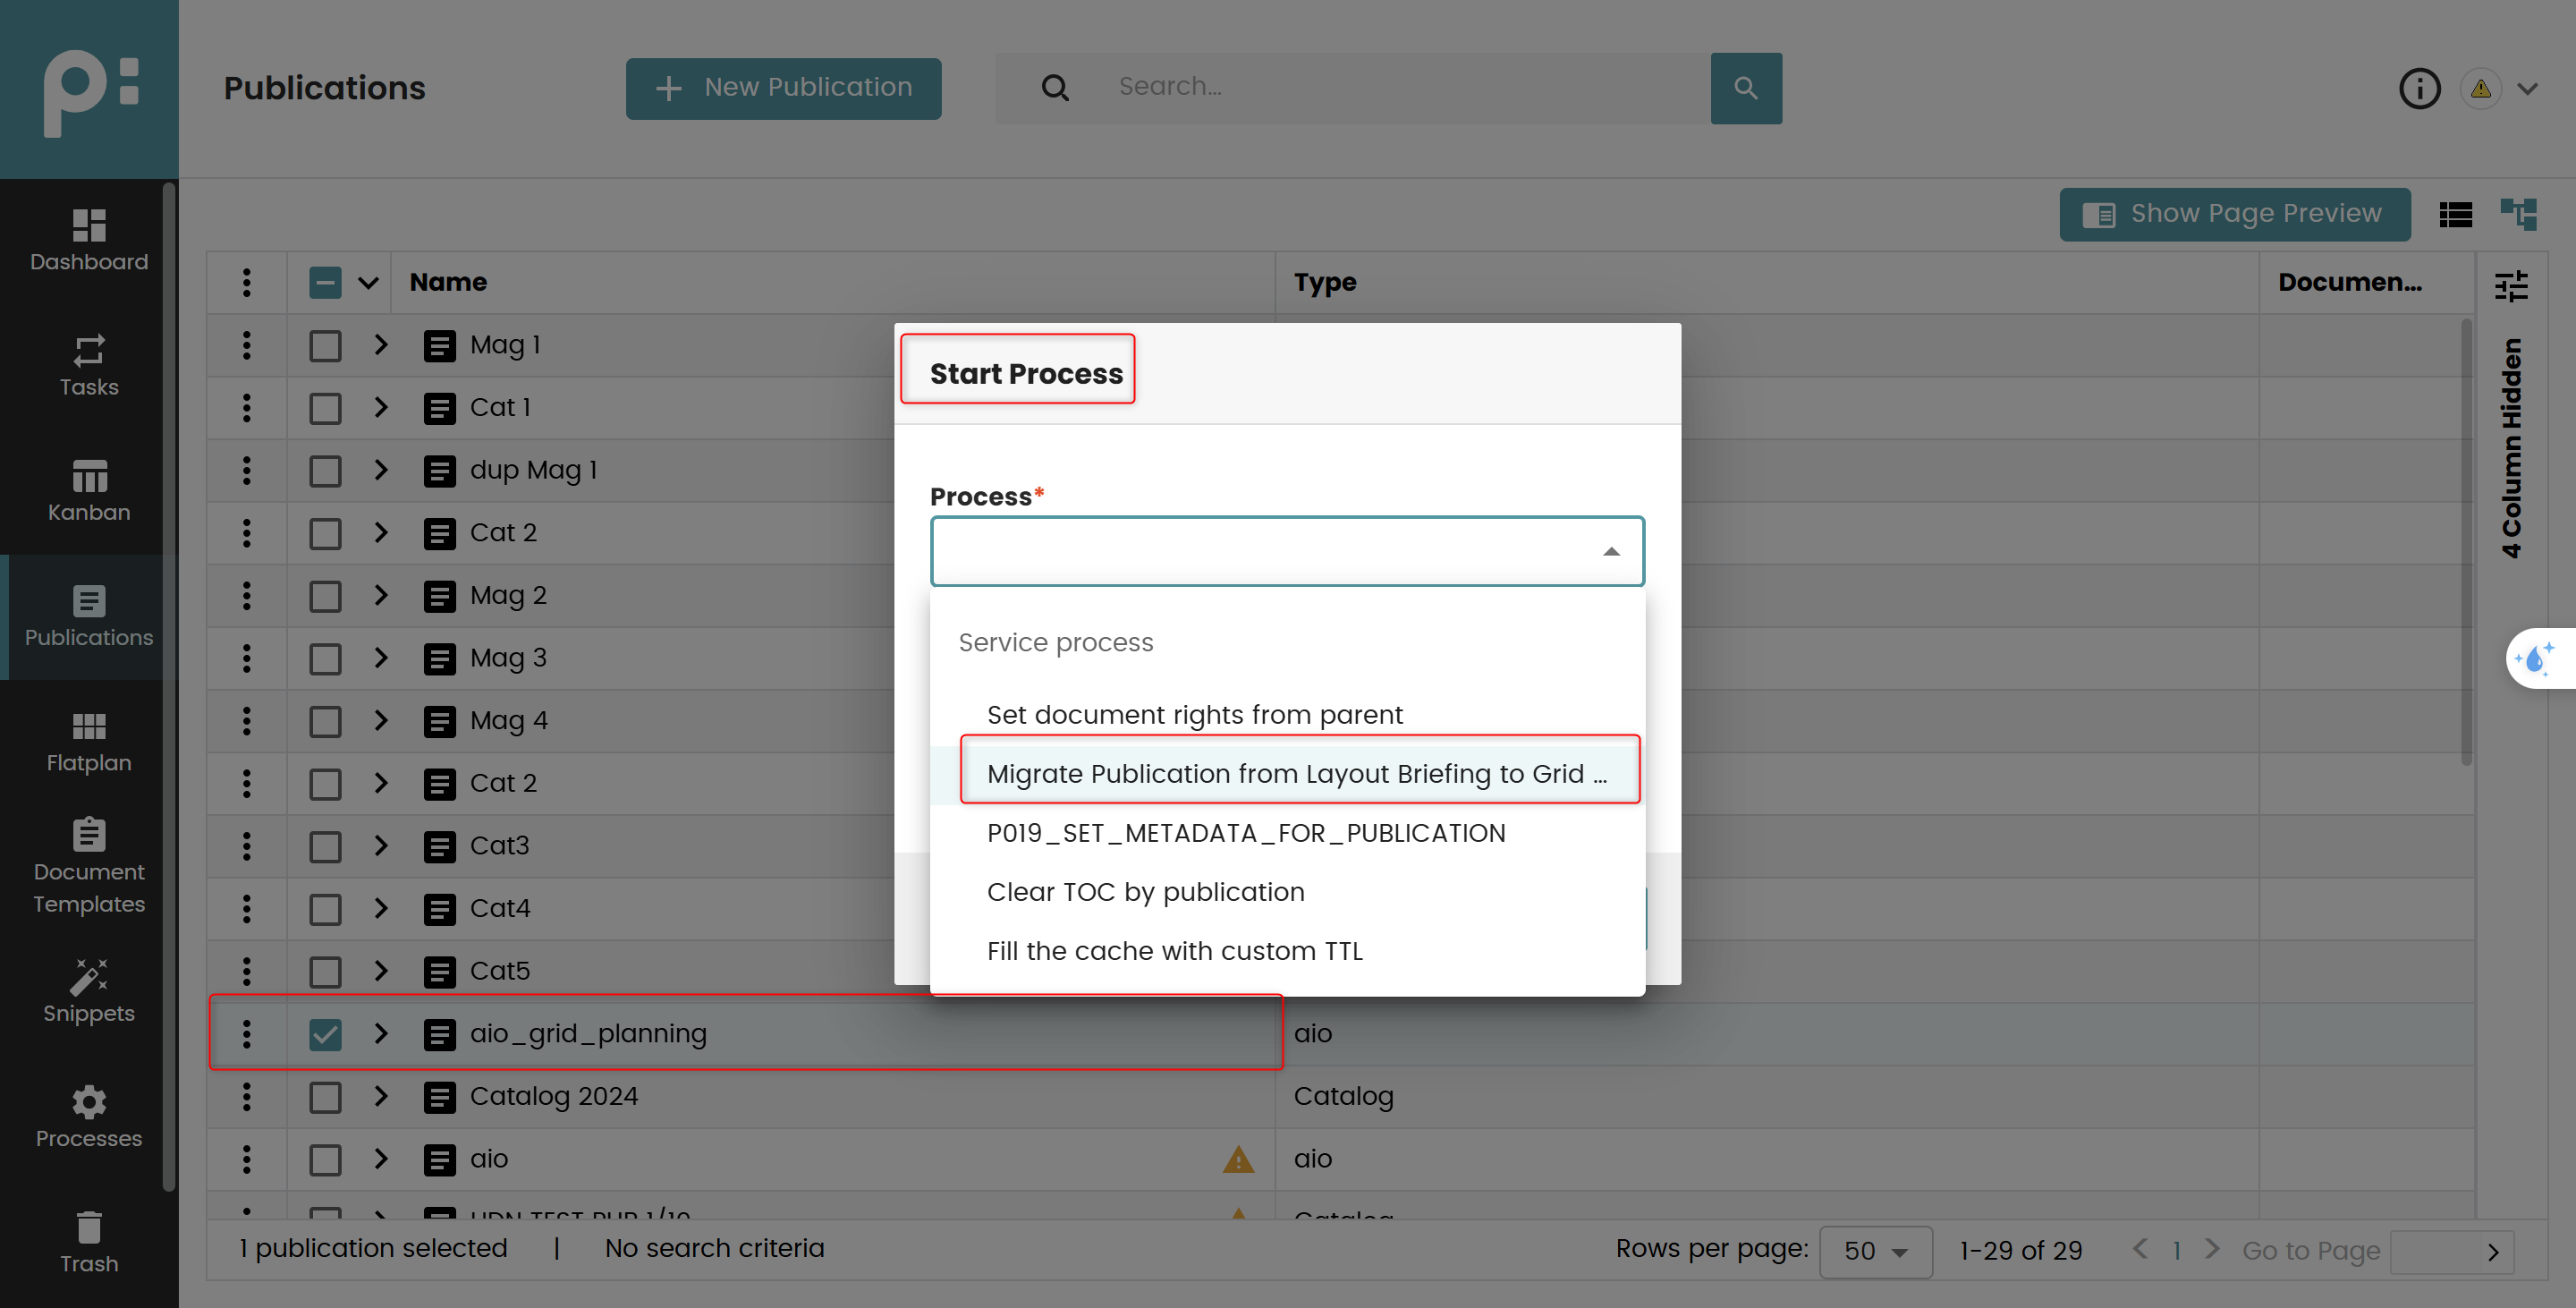The image size is (2576, 1308).
Task: Switch to tree structure view icon
Action: point(2518,213)
